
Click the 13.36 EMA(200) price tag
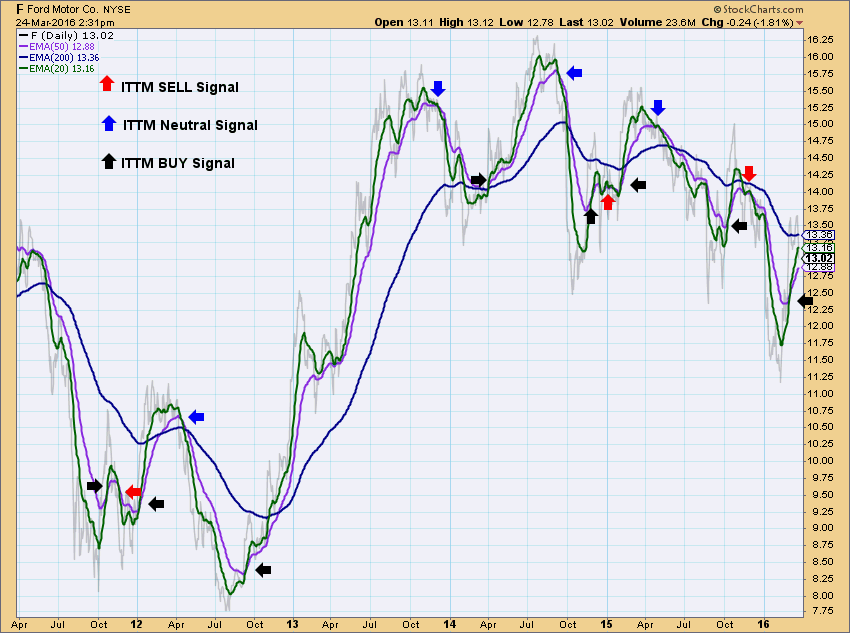(x=818, y=235)
